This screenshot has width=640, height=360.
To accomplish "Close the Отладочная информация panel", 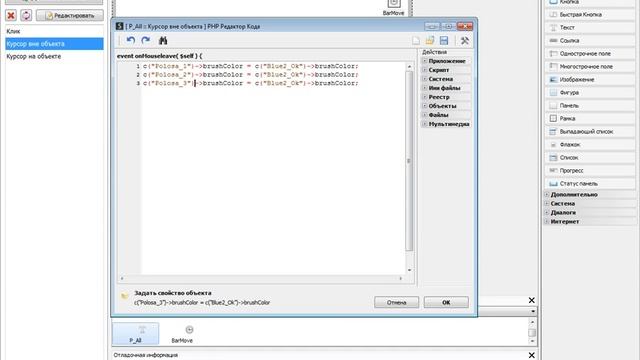I will click(x=531, y=355).
